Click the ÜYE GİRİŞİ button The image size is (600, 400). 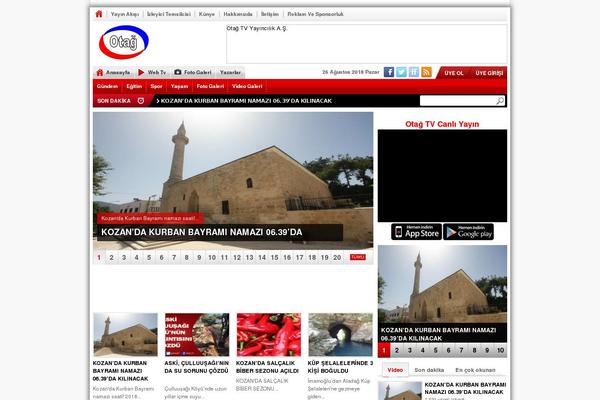pyautogui.click(x=489, y=73)
